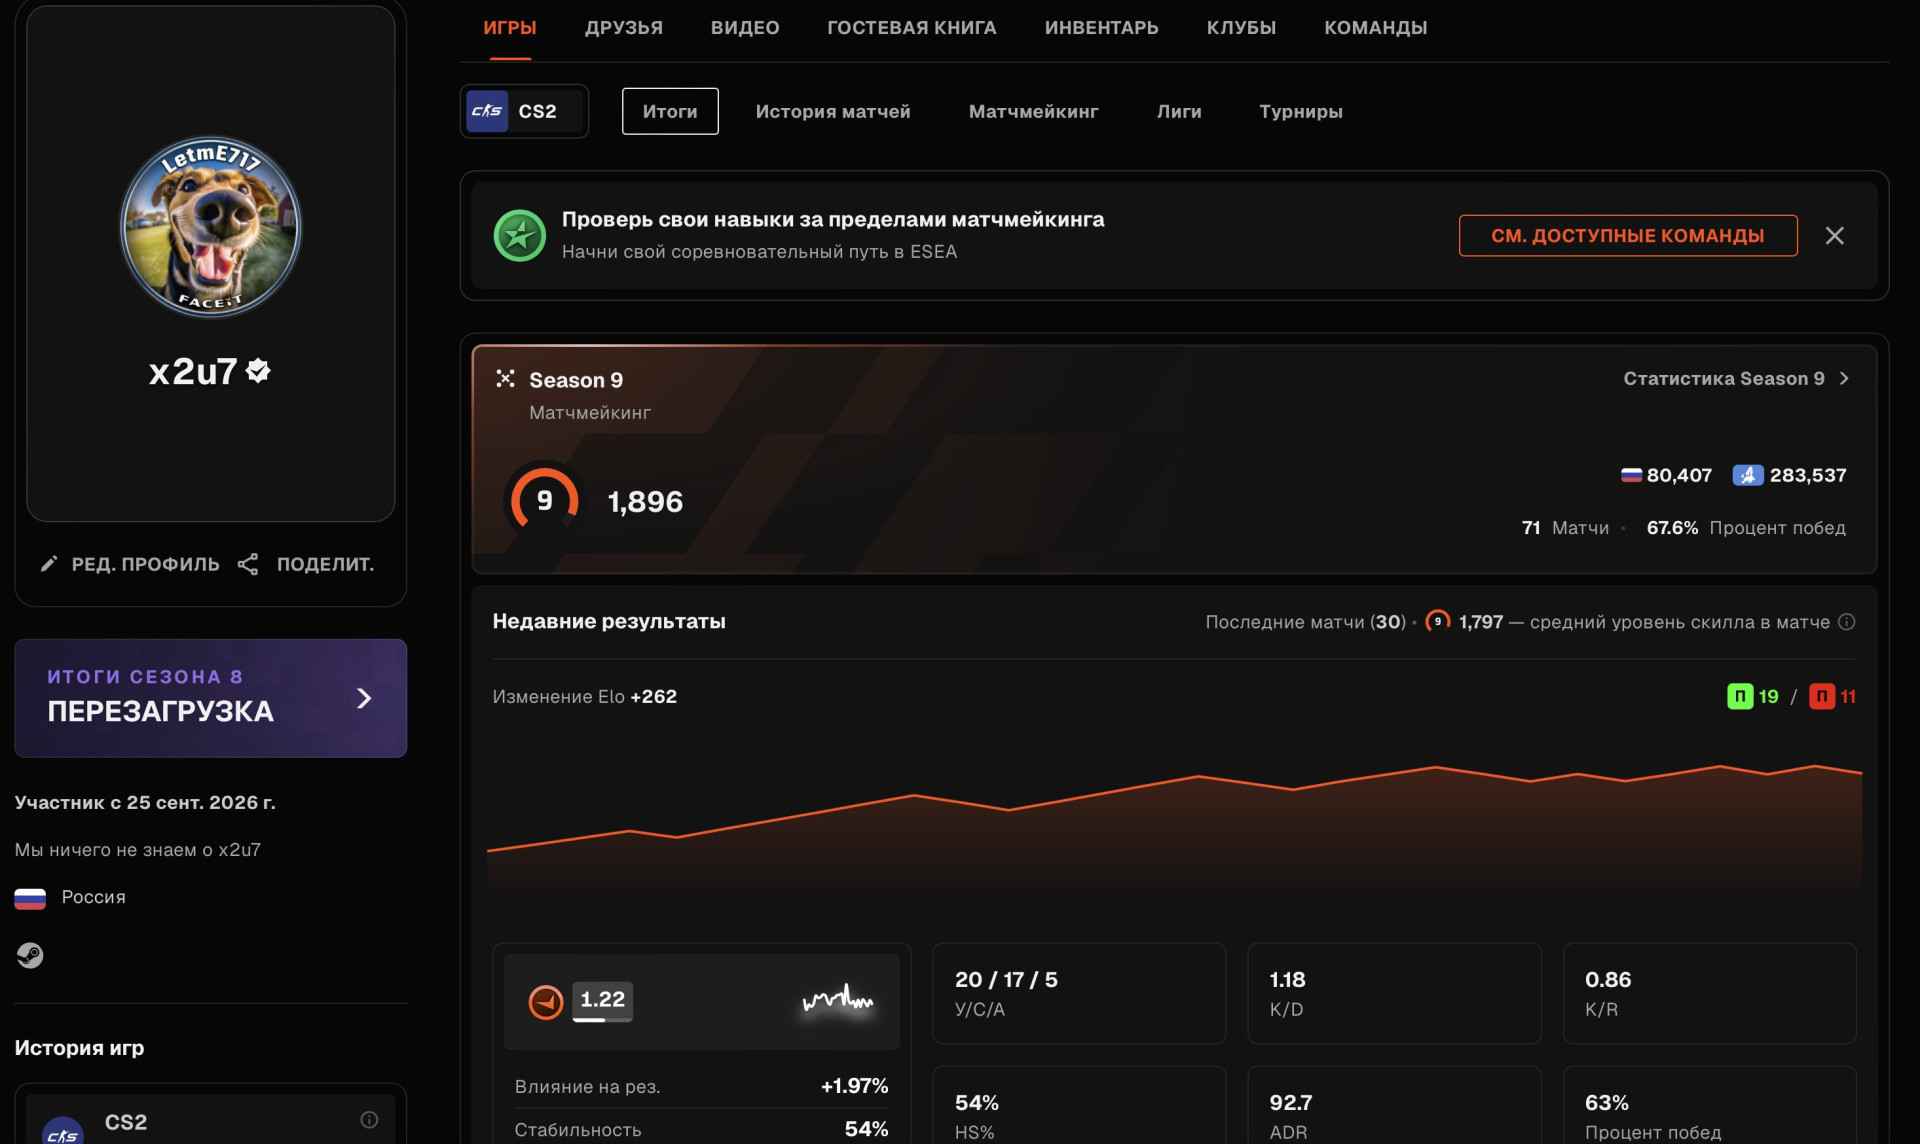This screenshot has width=1920, height=1144.
Task: Click ПОДЕЛИТ. share button
Action: tap(306, 564)
